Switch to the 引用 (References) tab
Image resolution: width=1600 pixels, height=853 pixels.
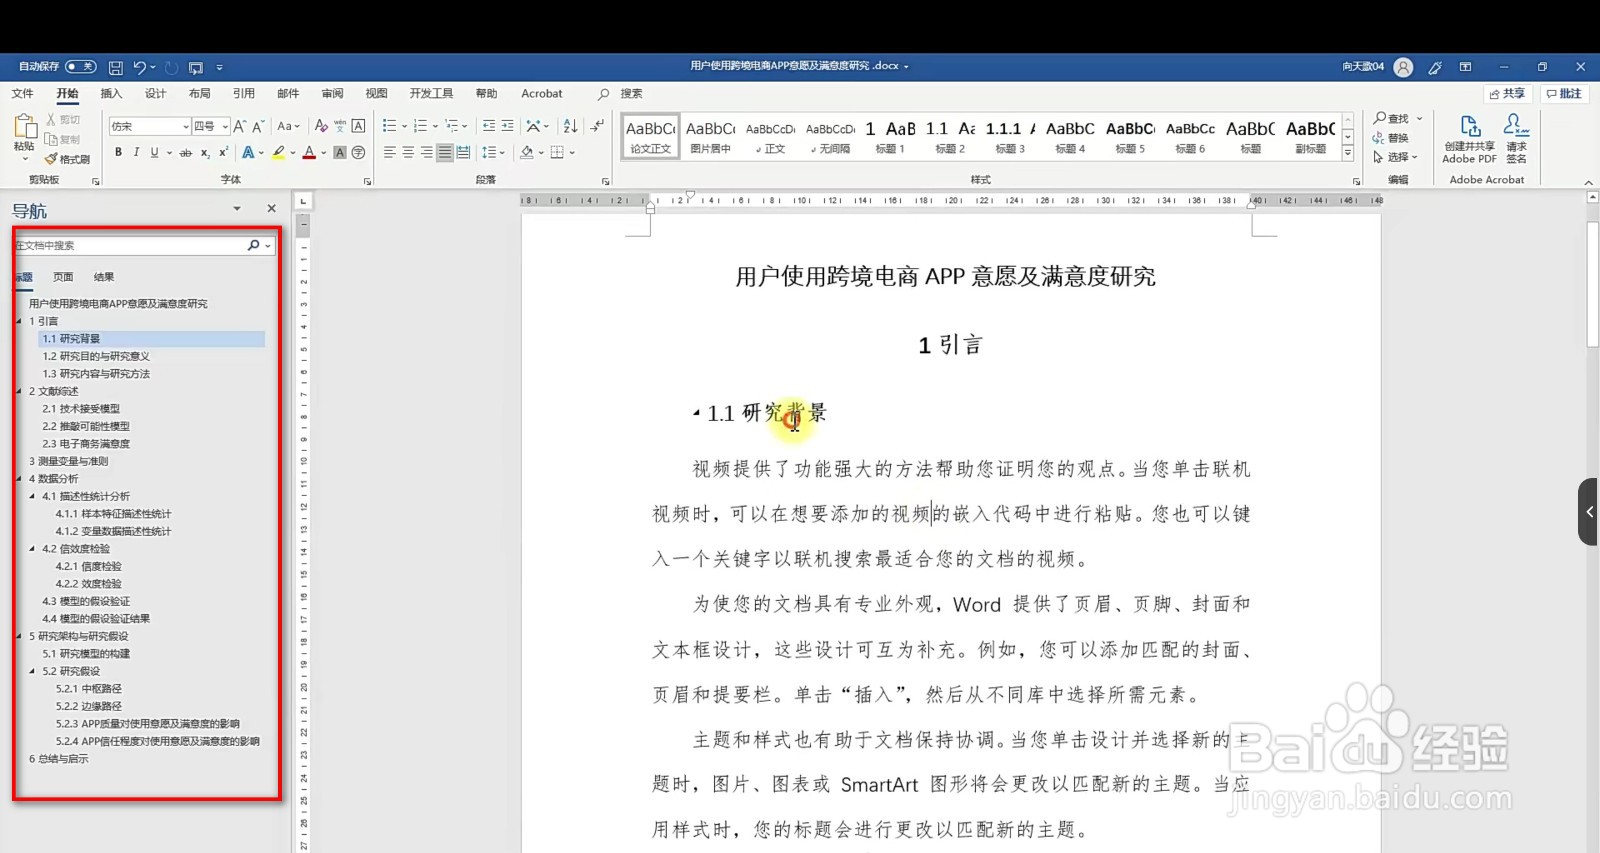point(244,94)
